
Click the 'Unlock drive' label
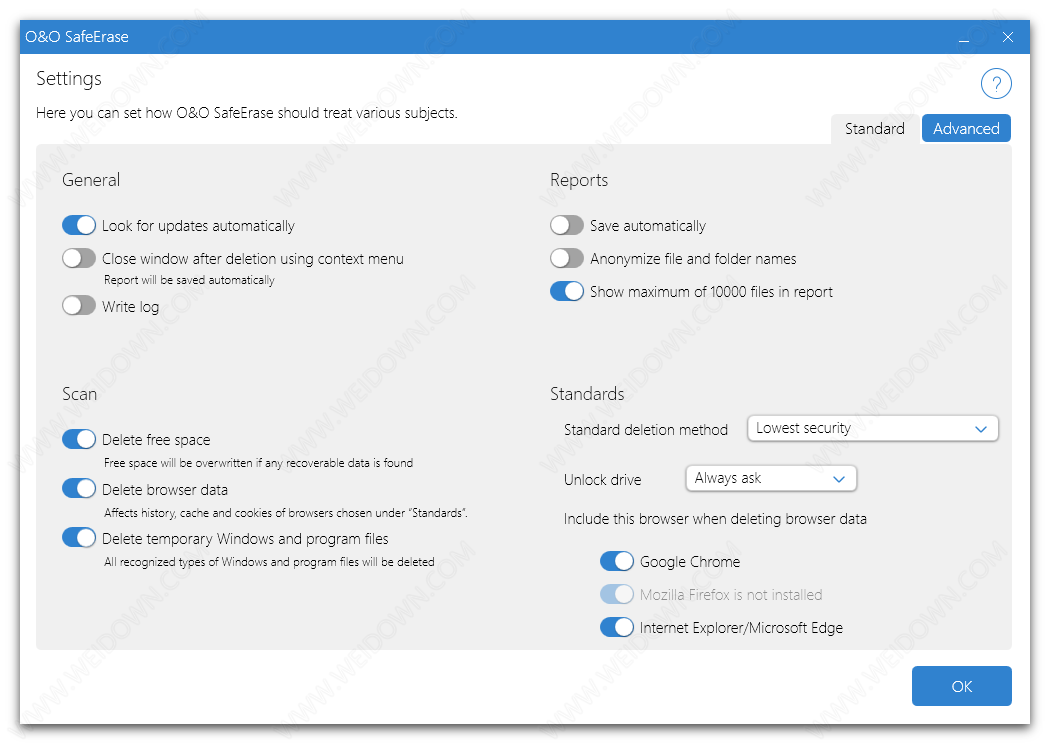[603, 479]
